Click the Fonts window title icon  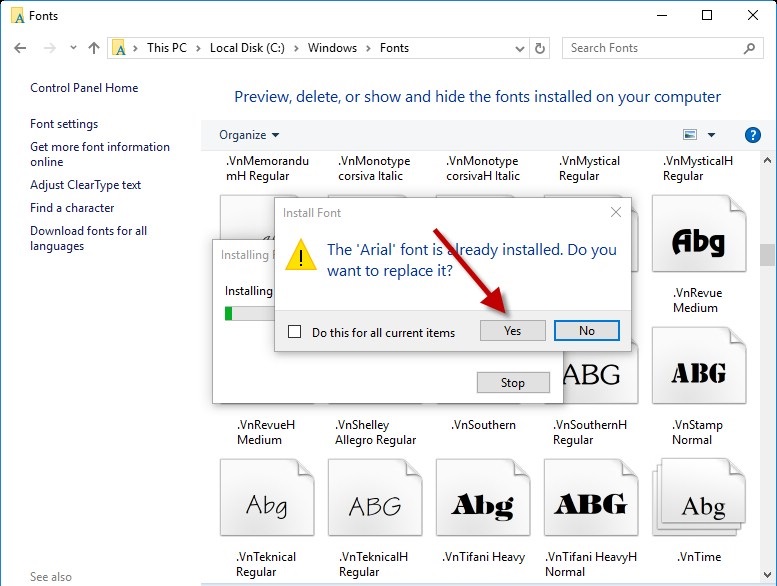click(18, 16)
